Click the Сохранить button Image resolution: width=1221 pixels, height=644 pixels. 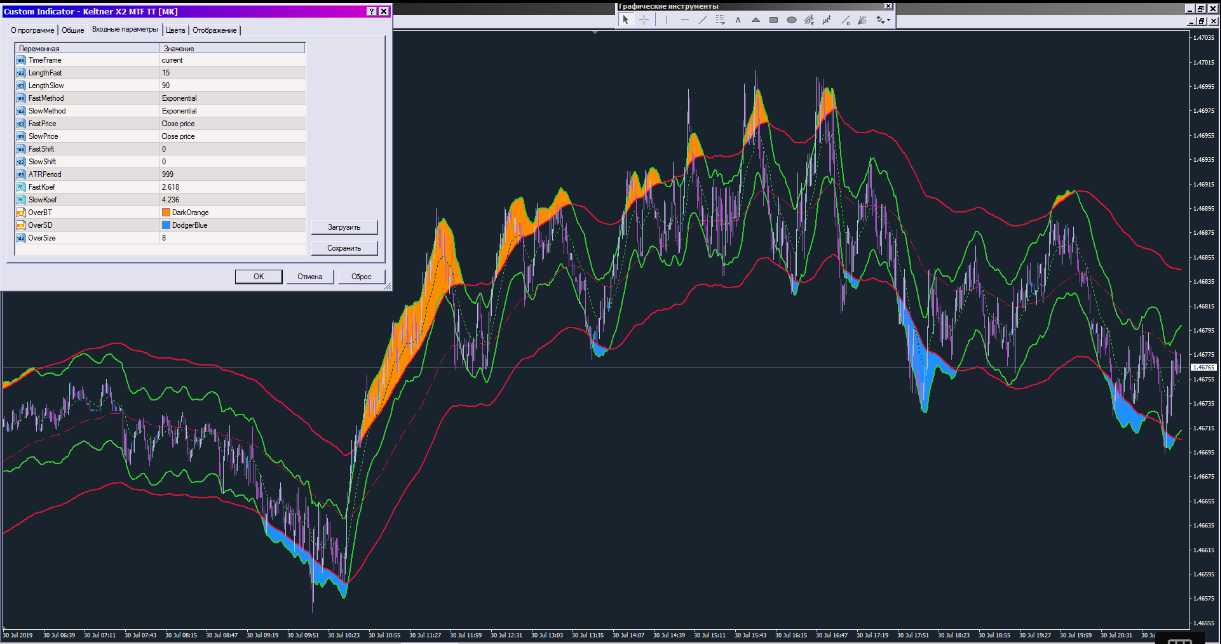[344, 248]
